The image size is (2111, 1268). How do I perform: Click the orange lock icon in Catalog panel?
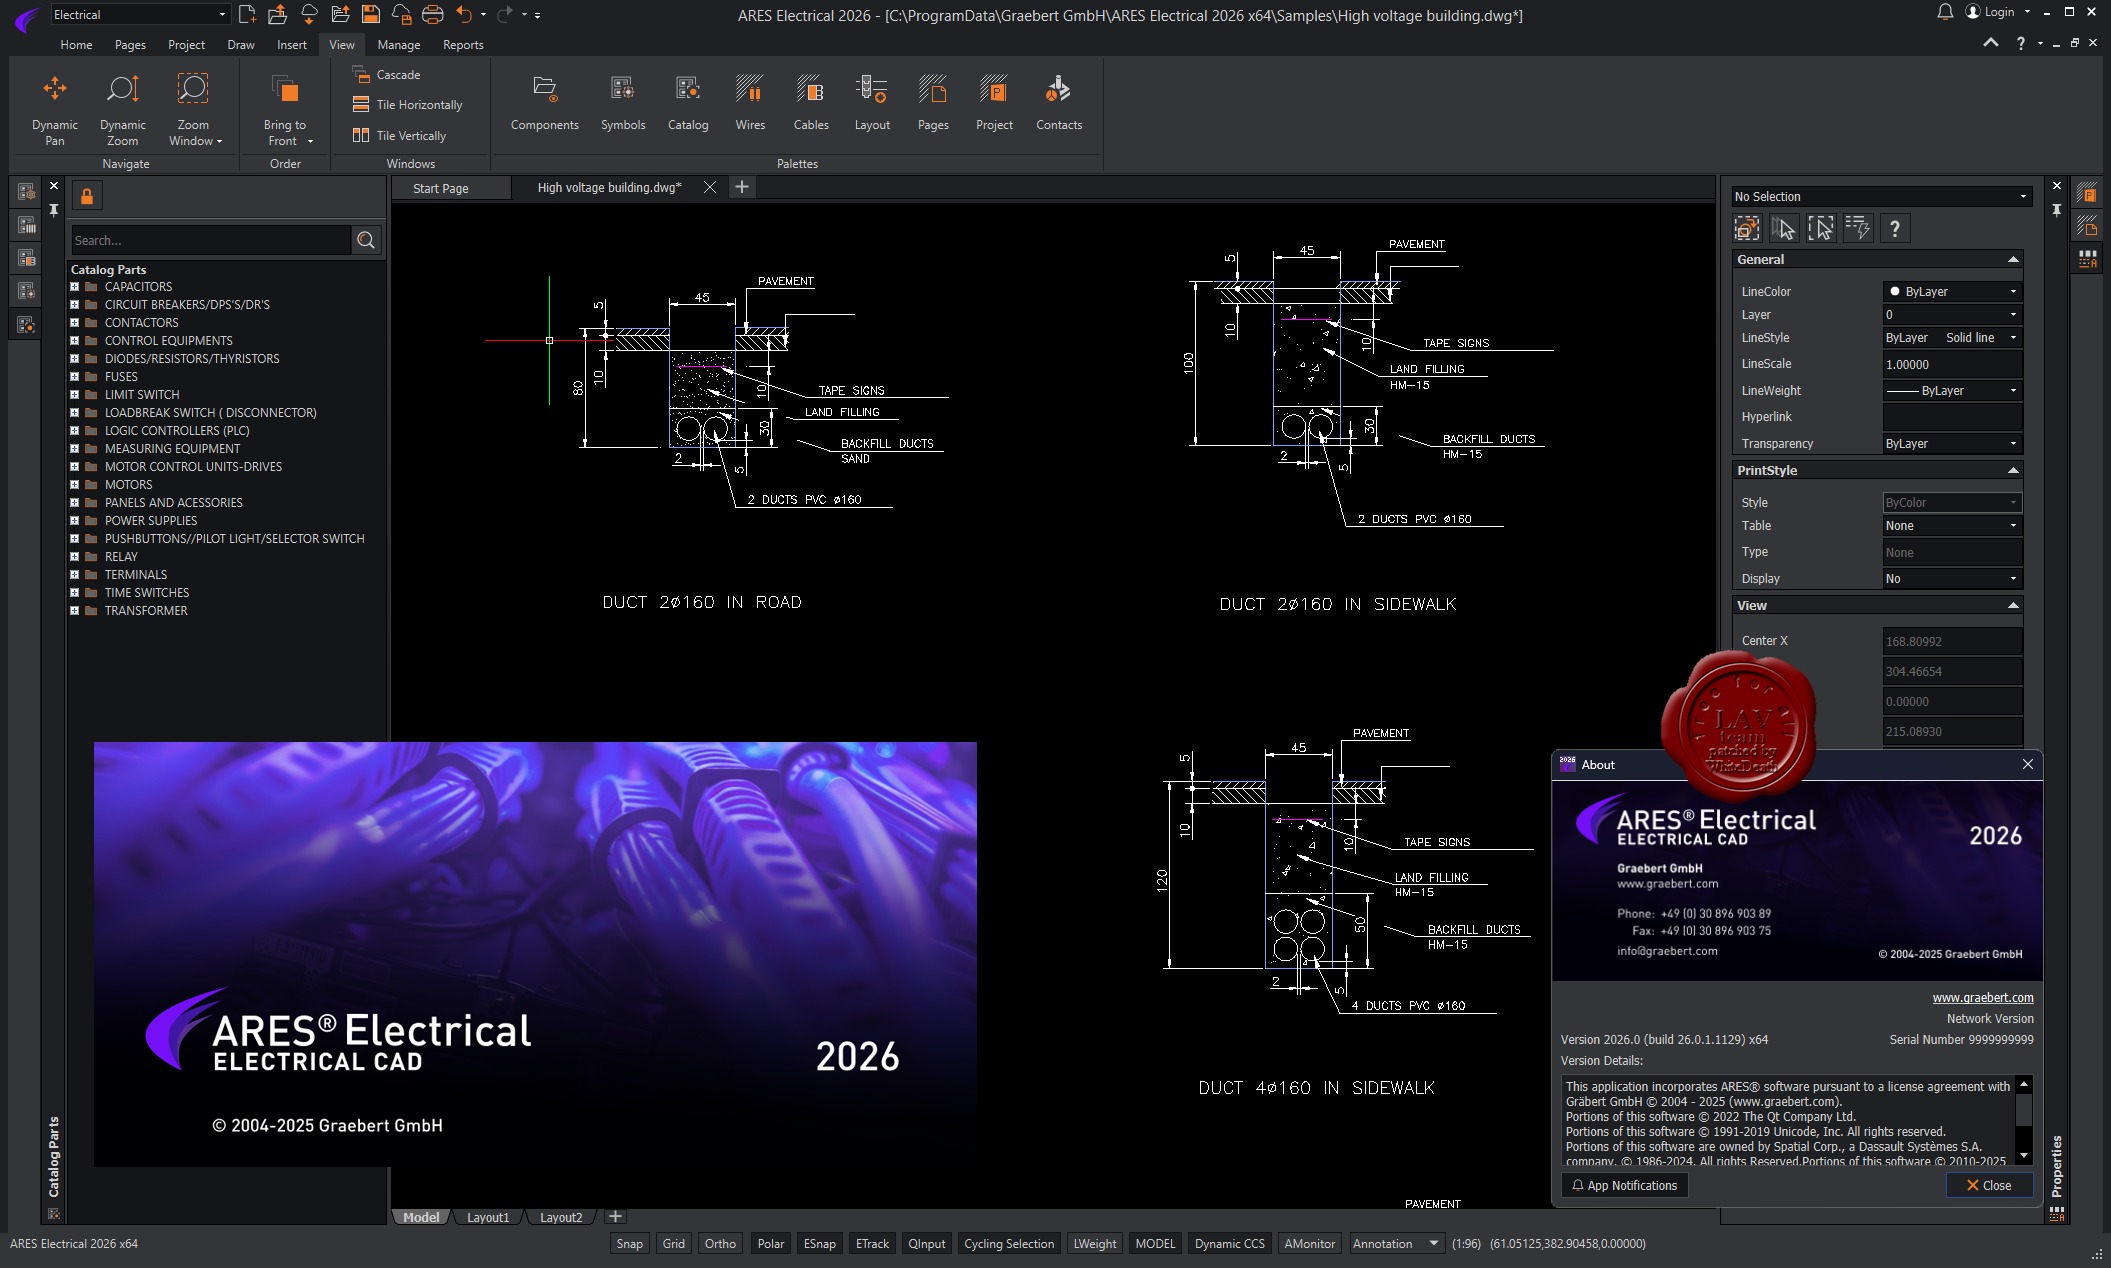(87, 196)
